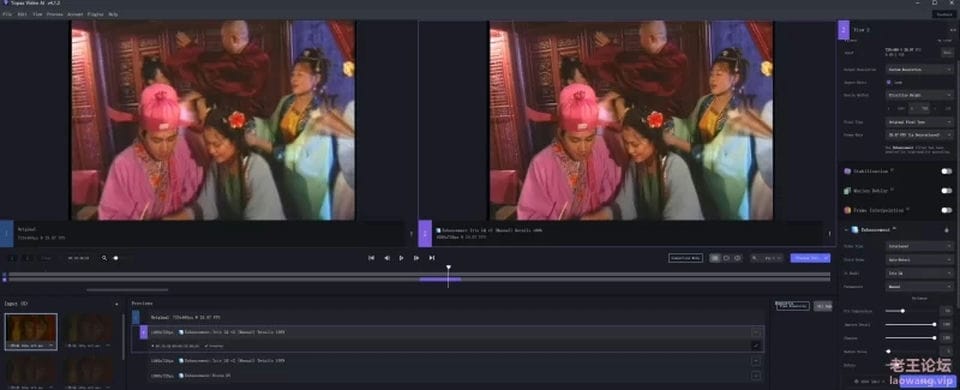Image resolution: width=960 pixels, height=390 pixels.
Task: Click the preview zoom magnifier icon
Action: tap(755, 258)
